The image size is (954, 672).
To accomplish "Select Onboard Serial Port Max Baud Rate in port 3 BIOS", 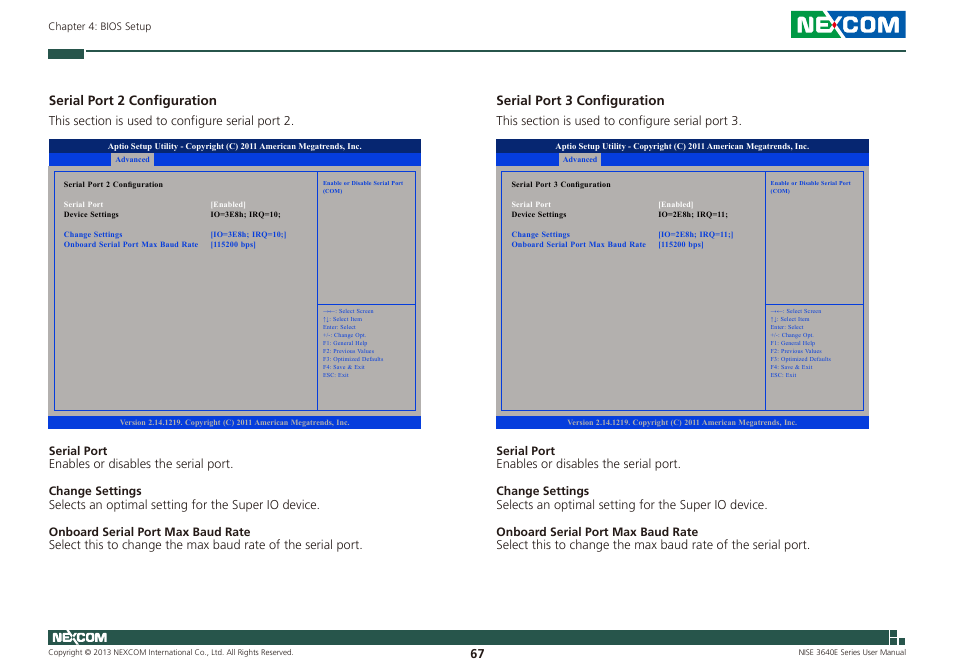I will [579, 244].
